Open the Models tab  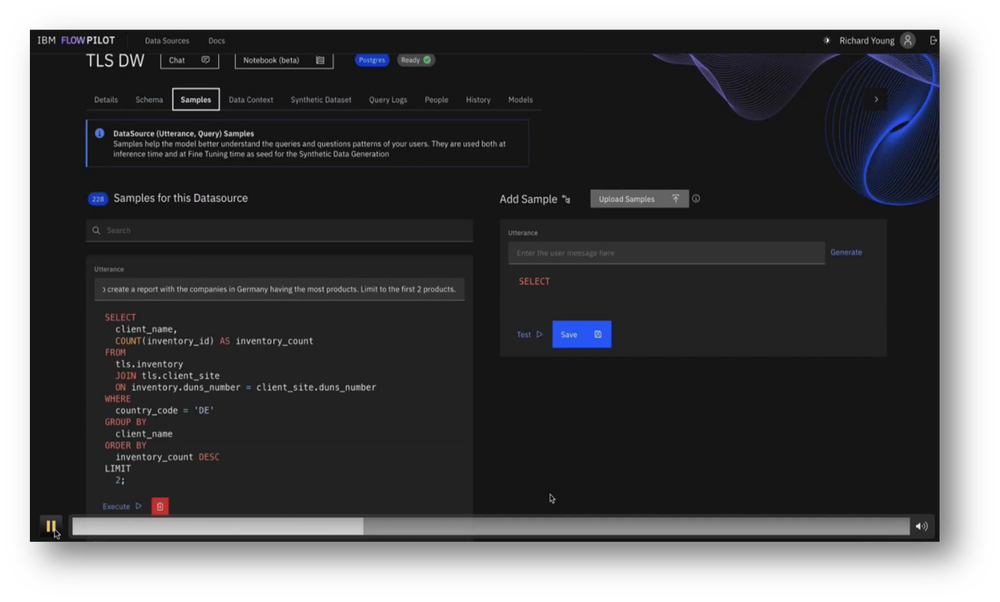(520, 99)
